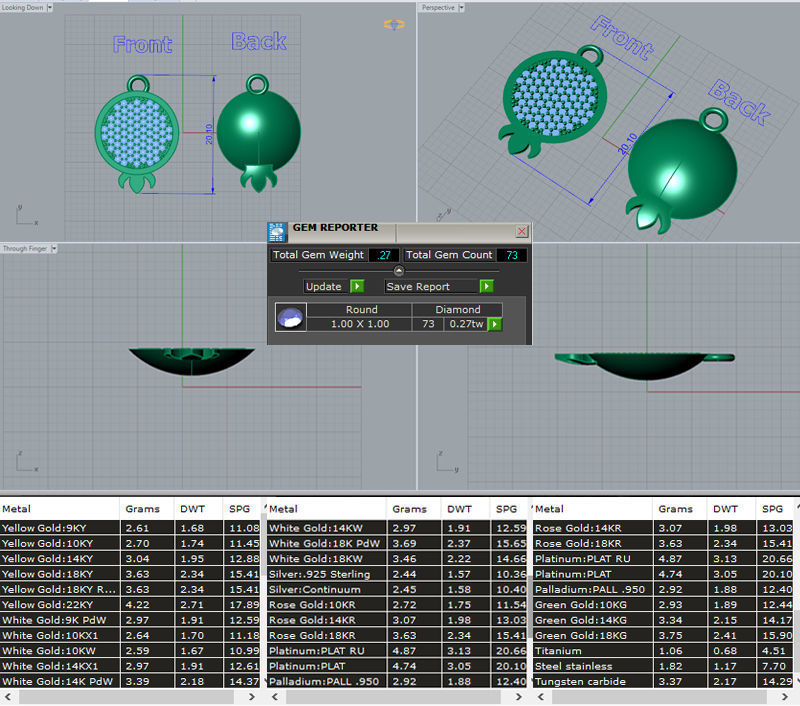Click the Gem Reporter app icon
The image size is (800, 706).
point(277,232)
